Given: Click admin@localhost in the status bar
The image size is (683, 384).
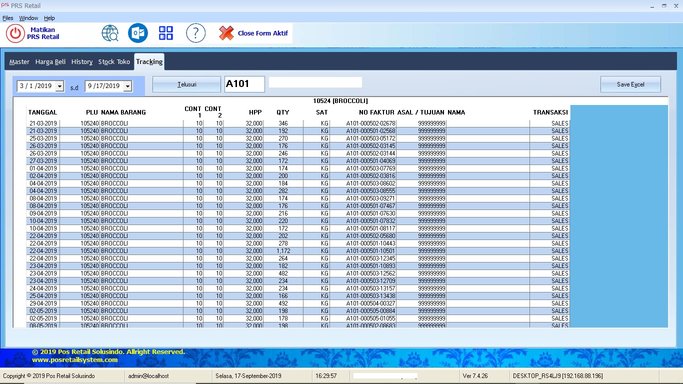Looking at the screenshot, I should pos(148,376).
